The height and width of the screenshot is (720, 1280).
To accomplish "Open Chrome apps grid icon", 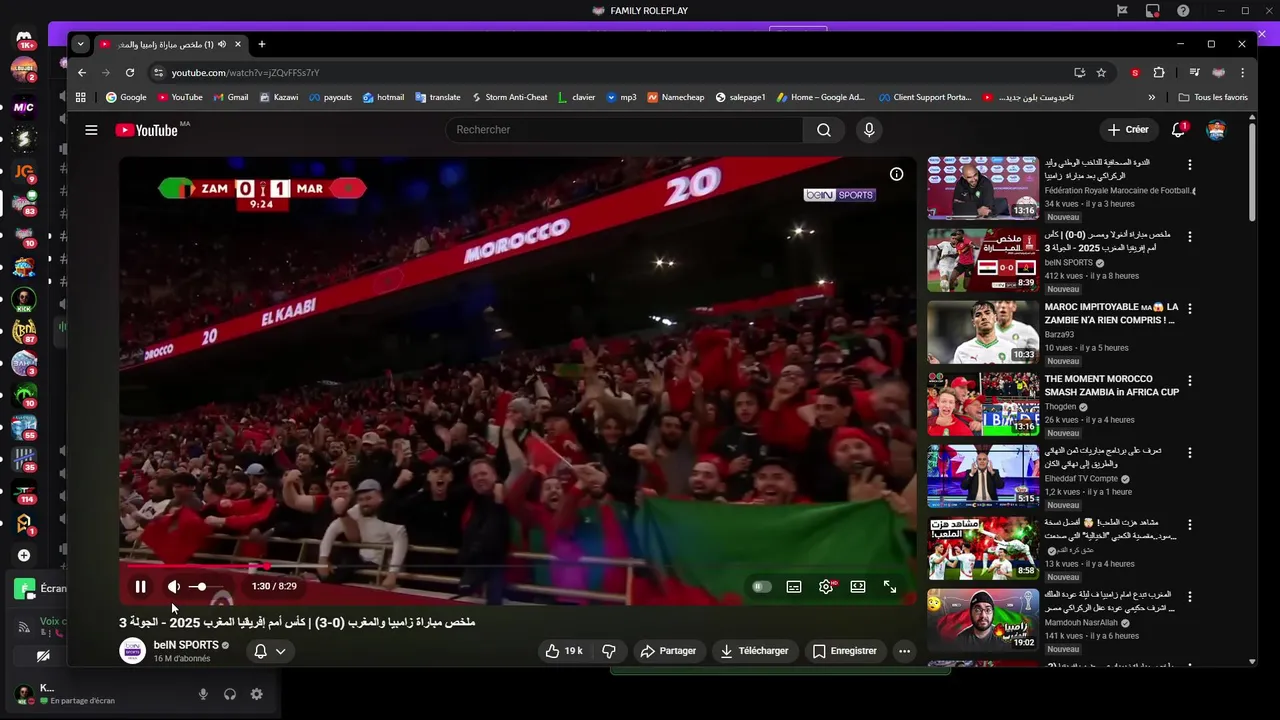I will [x=81, y=97].
